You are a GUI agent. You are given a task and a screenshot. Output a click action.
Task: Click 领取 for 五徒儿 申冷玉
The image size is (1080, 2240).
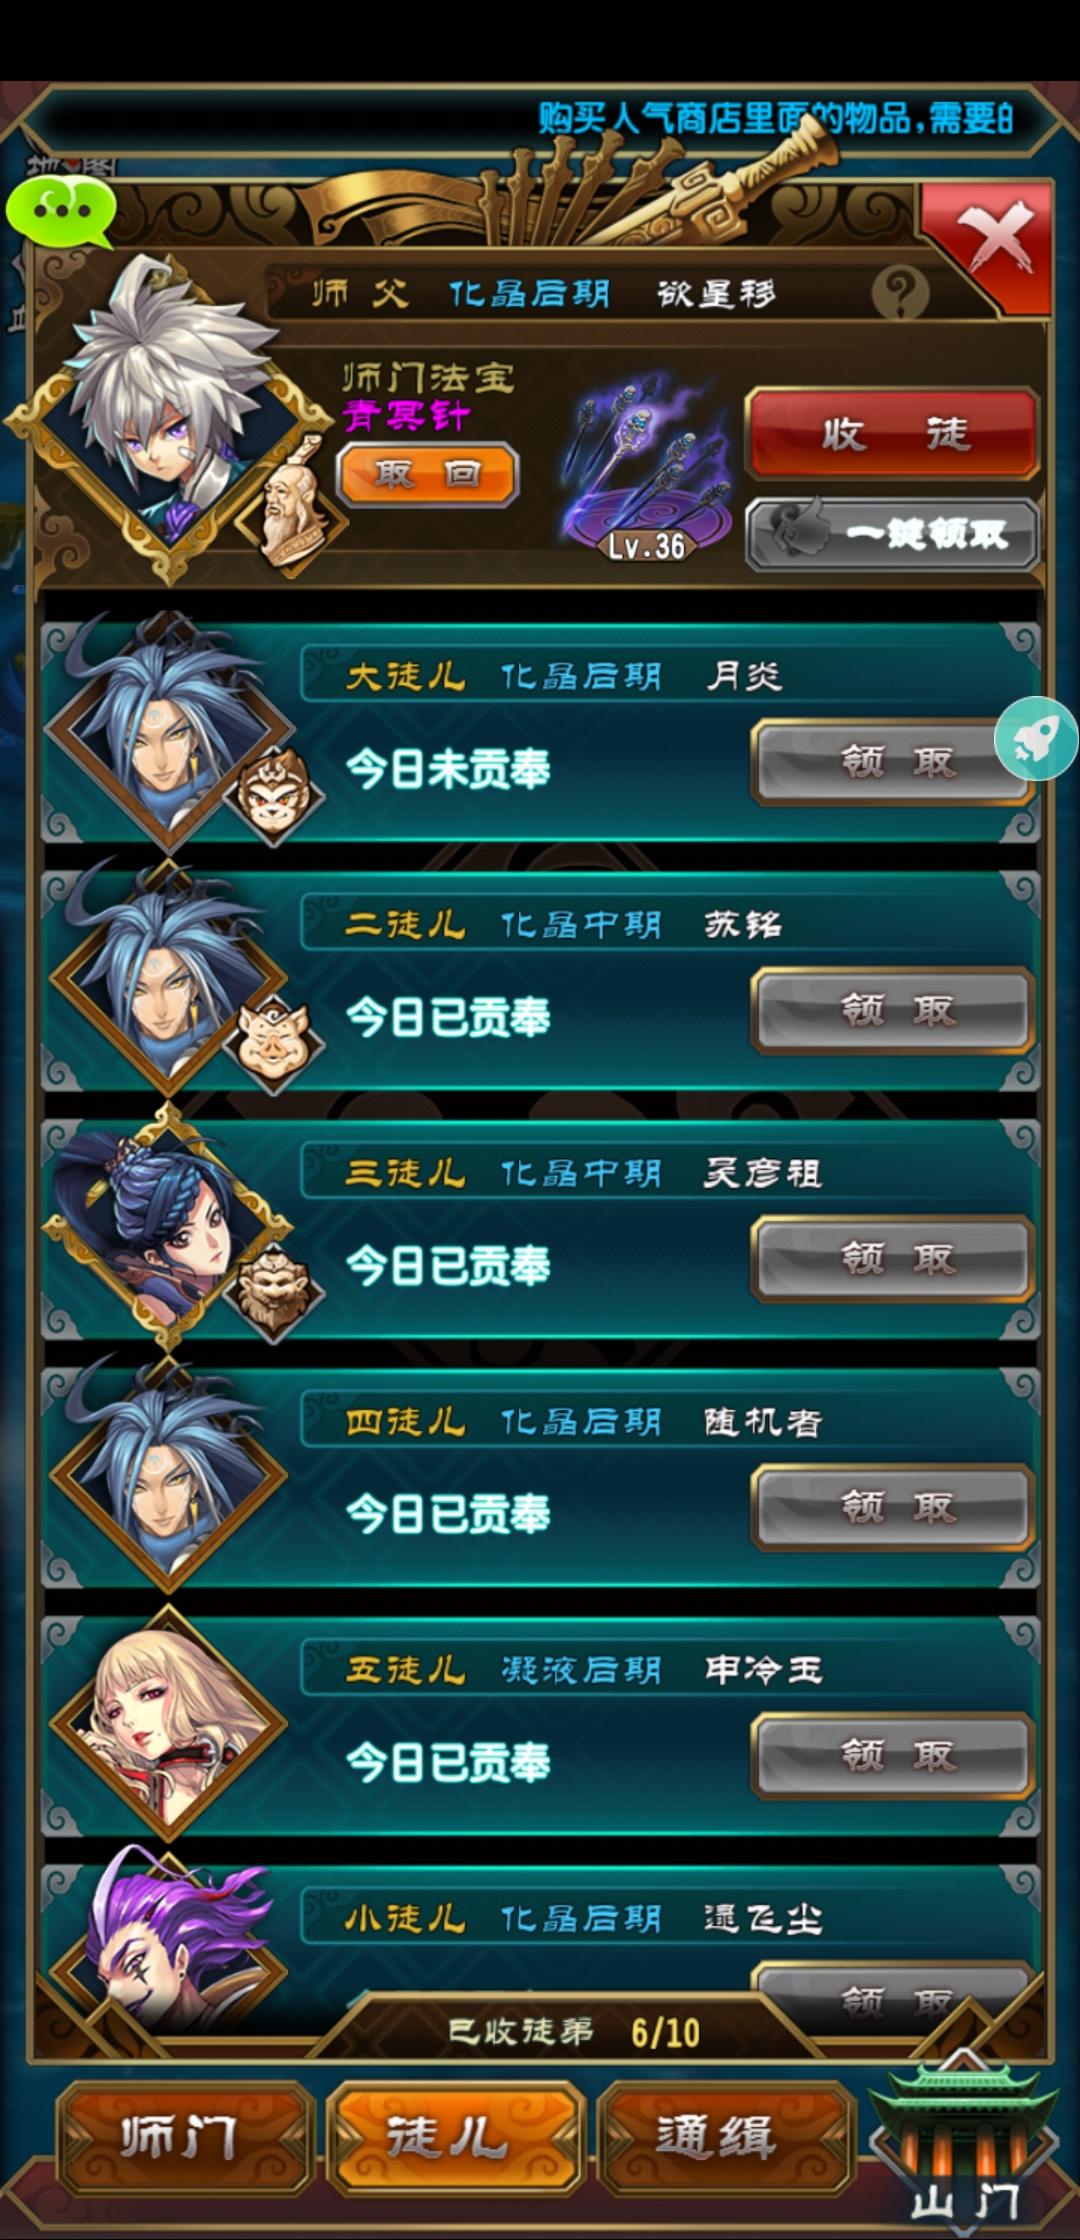pyautogui.click(x=893, y=1755)
